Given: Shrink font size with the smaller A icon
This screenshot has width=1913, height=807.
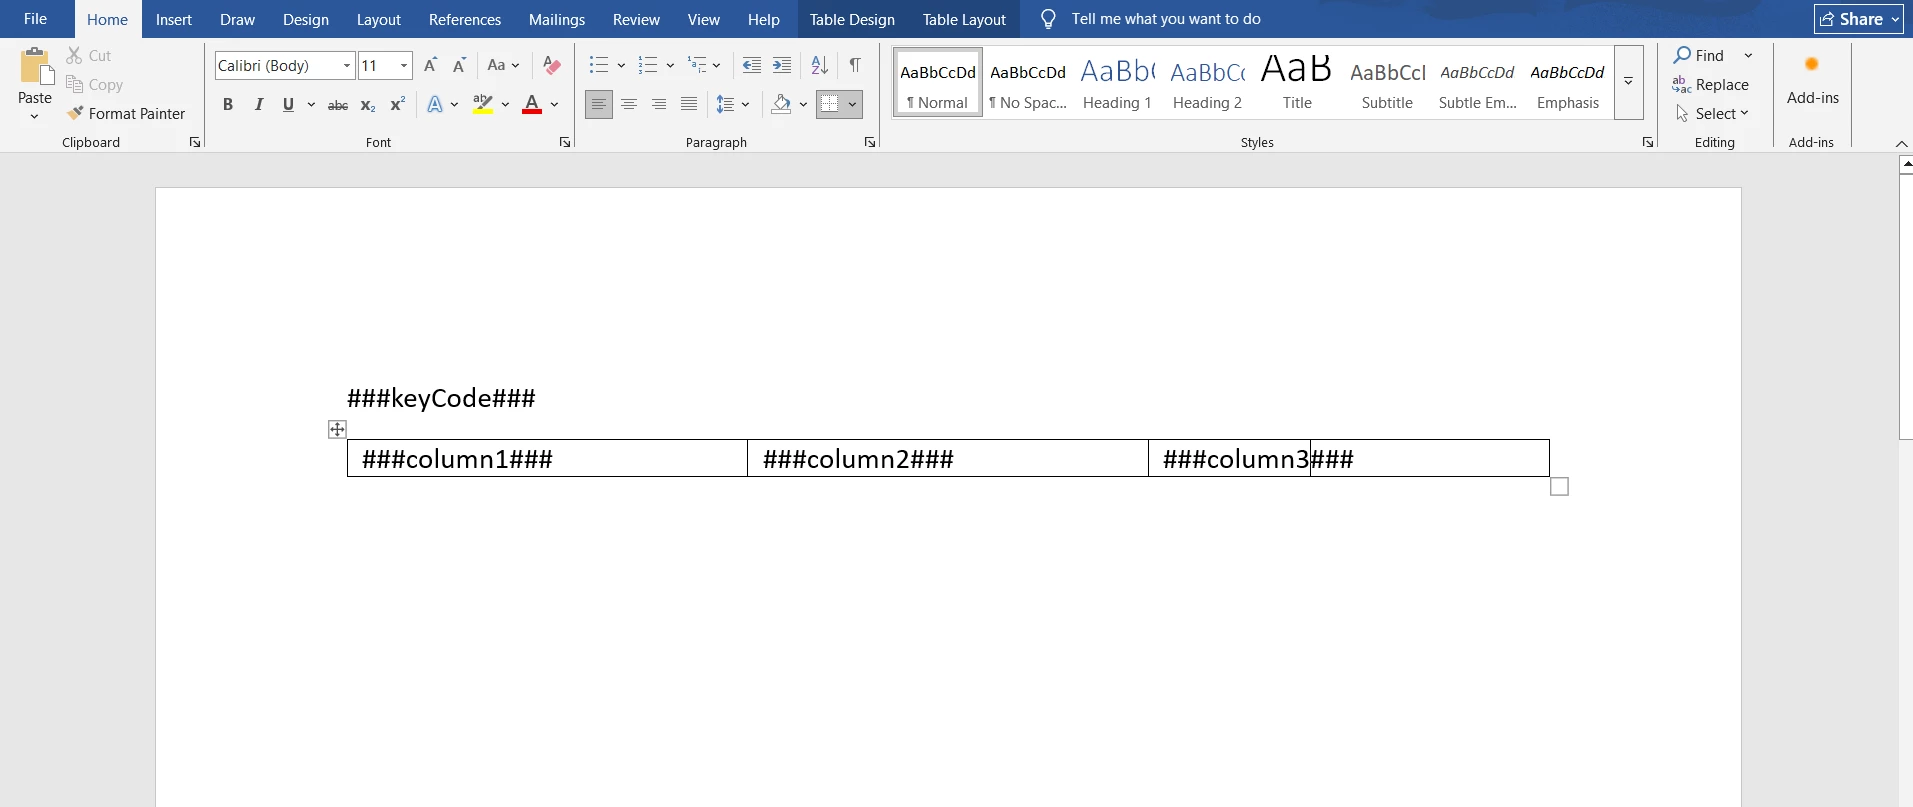Looking at the screenshot, I should 459,66.
